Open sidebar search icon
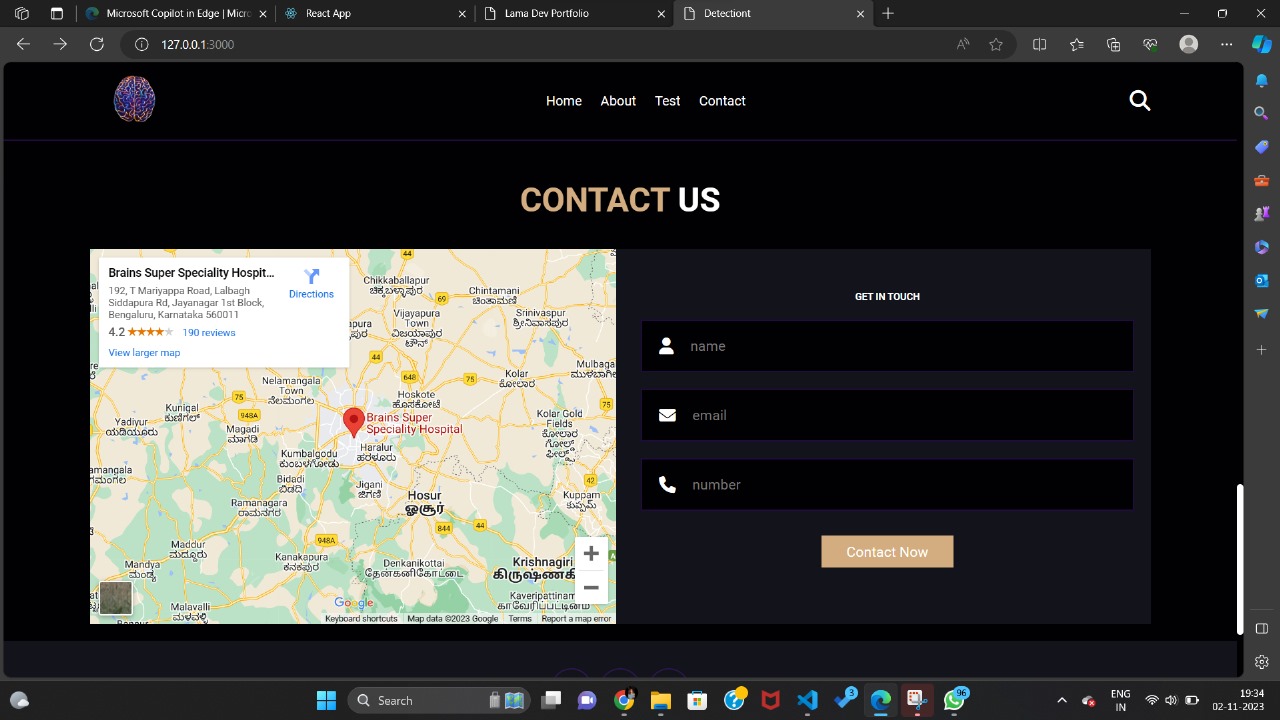This screenshot has height=720, width=1280. click(1262, 114)
